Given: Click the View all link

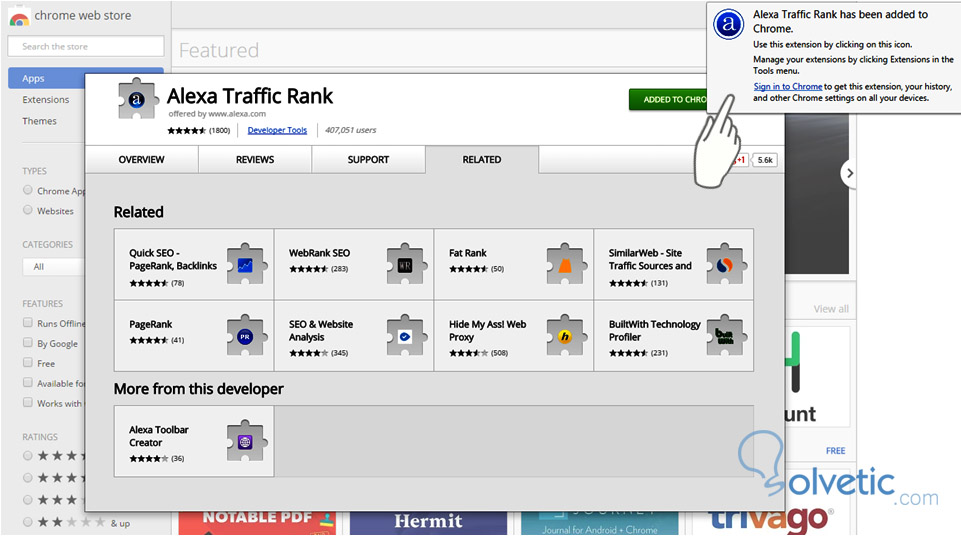Looking at the screenshot, I should (831, 308).
